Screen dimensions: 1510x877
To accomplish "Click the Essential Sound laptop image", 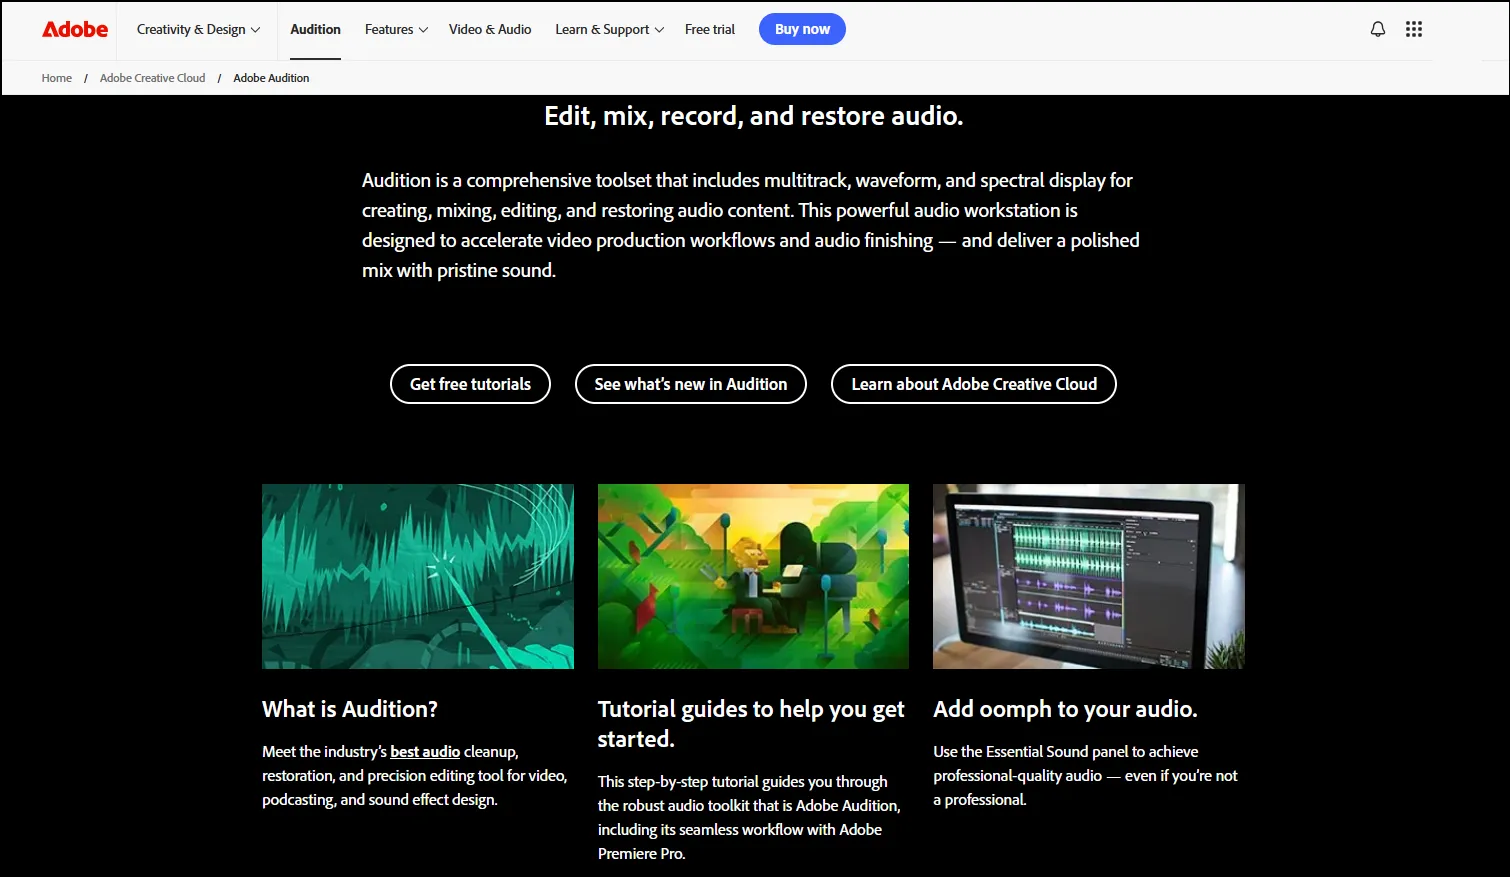I will pyautogui.click(x=1088, y=576).
